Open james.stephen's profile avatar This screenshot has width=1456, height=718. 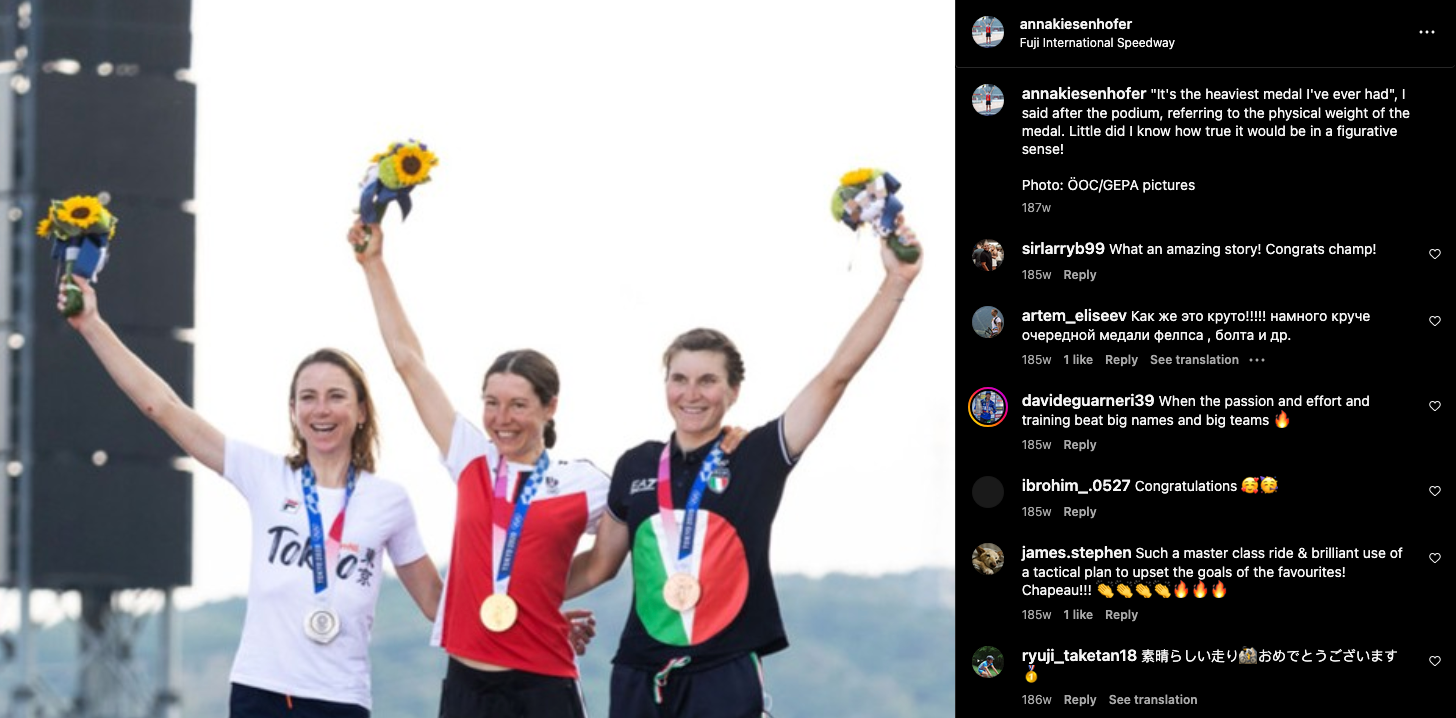(x=988, y=558)
